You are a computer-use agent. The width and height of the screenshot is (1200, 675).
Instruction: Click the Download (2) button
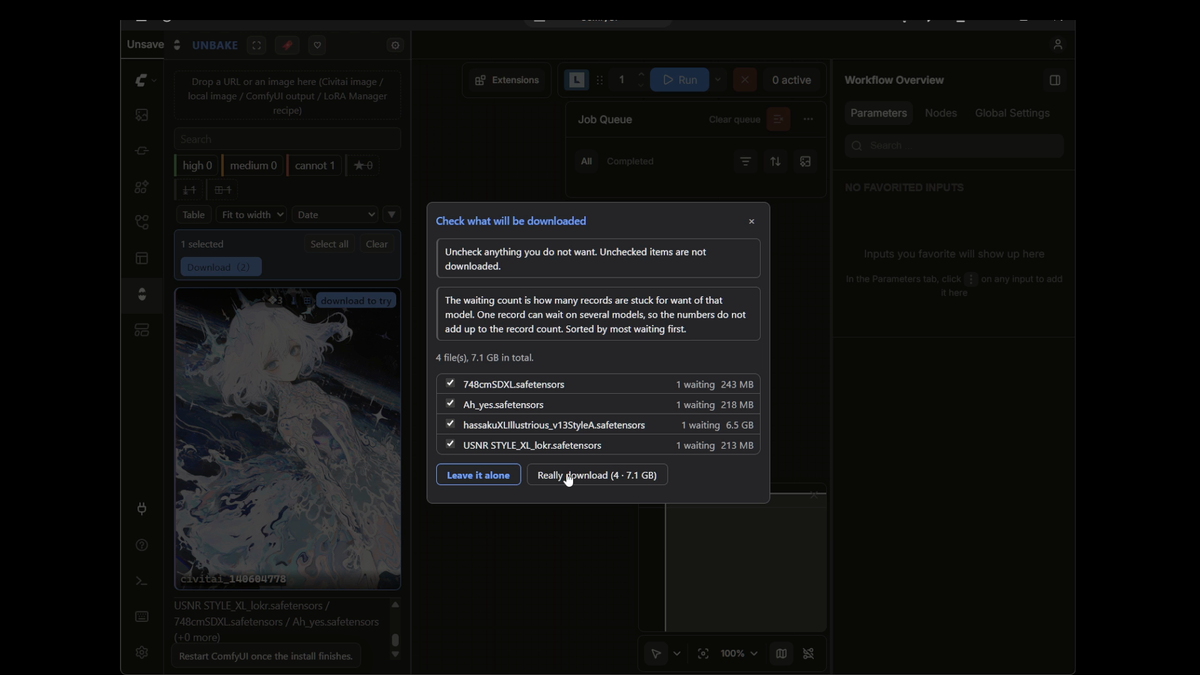221,267
